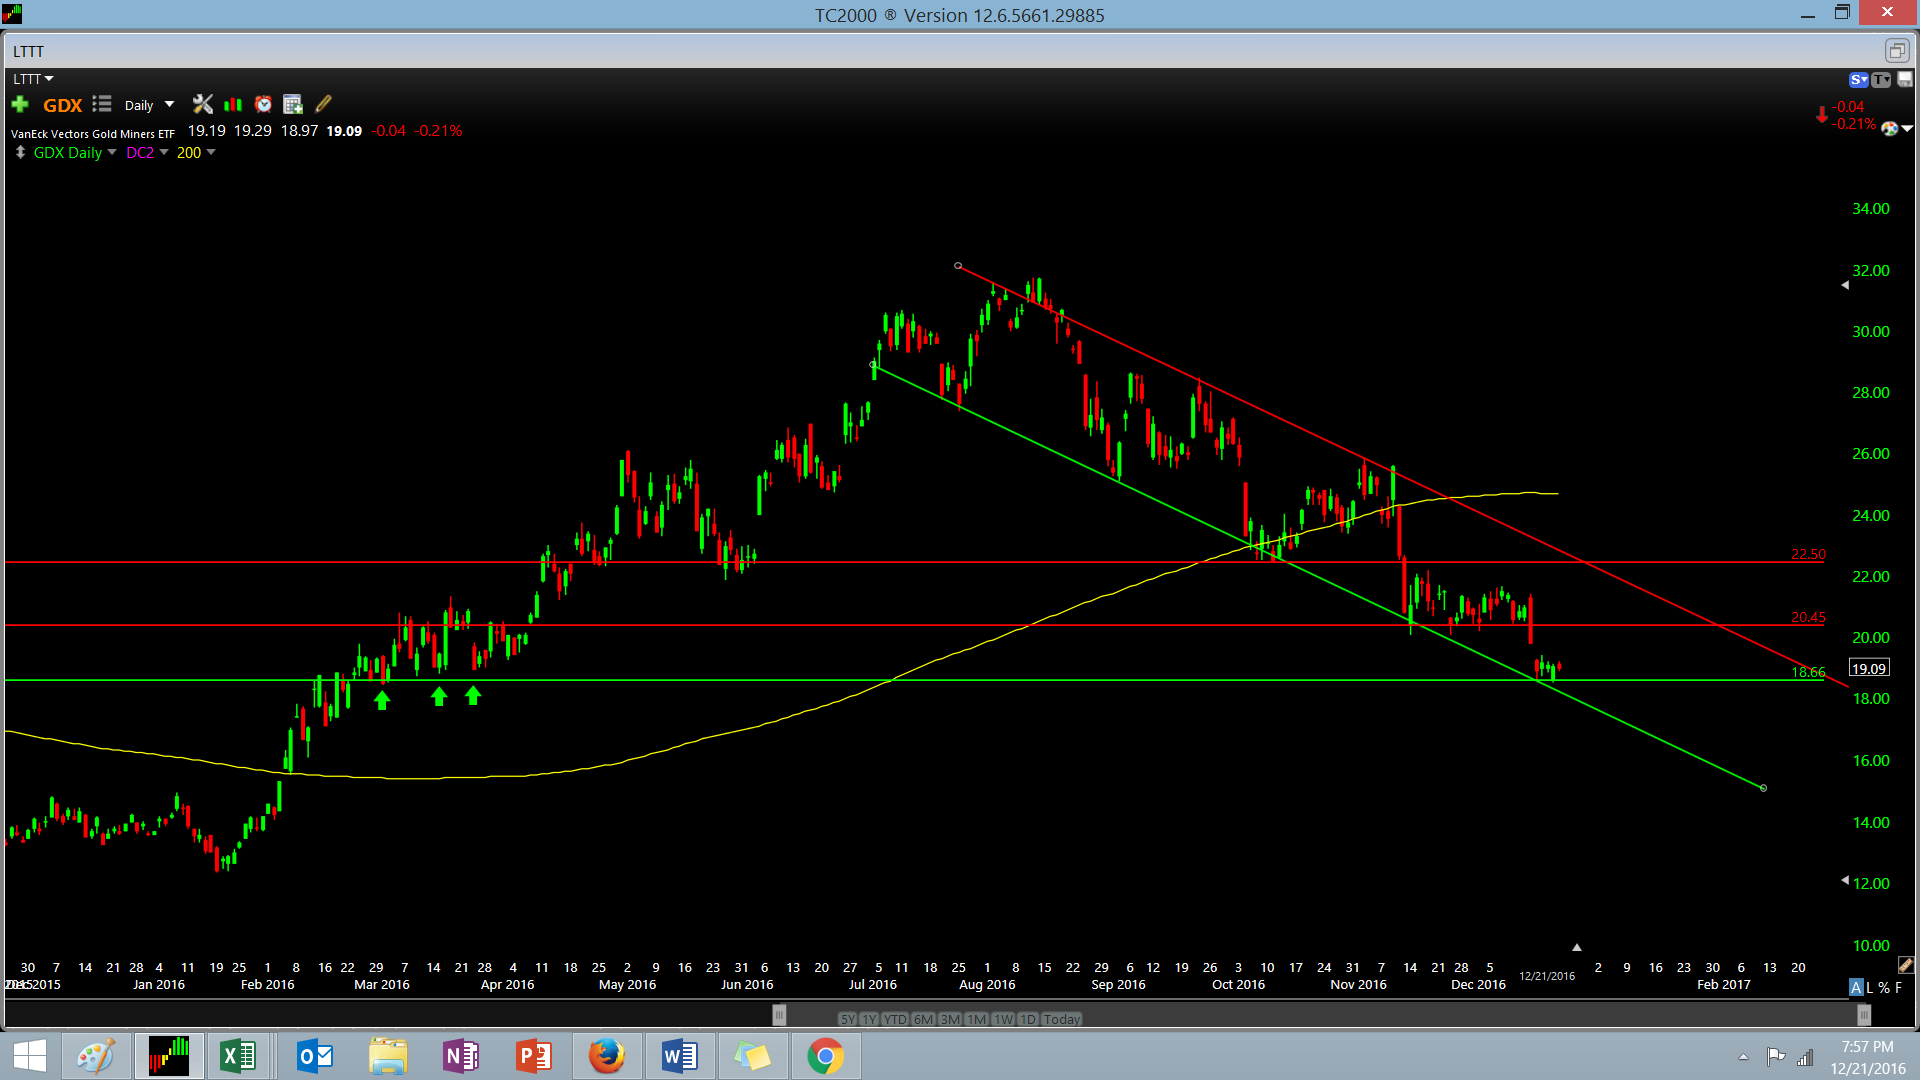Open Word from the taskbar
Image resolution: width=1920 pixels, height=1080 pixels.
click(679, 1056)
